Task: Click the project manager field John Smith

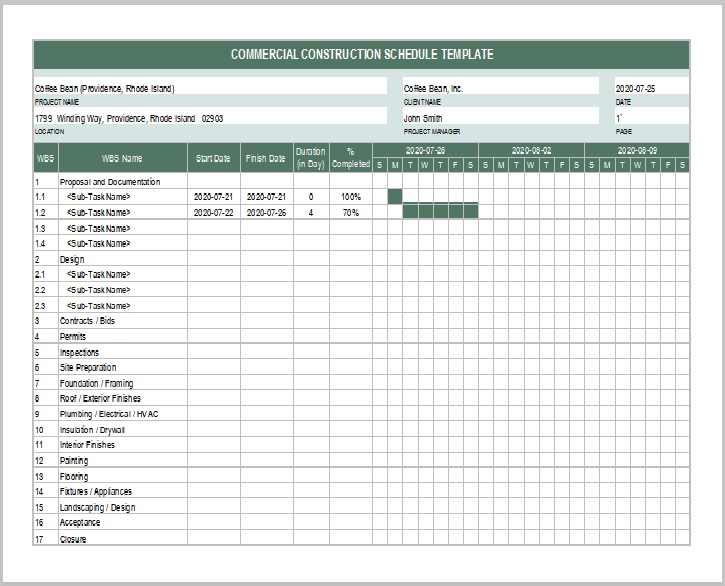Action: tap(501, 116)
